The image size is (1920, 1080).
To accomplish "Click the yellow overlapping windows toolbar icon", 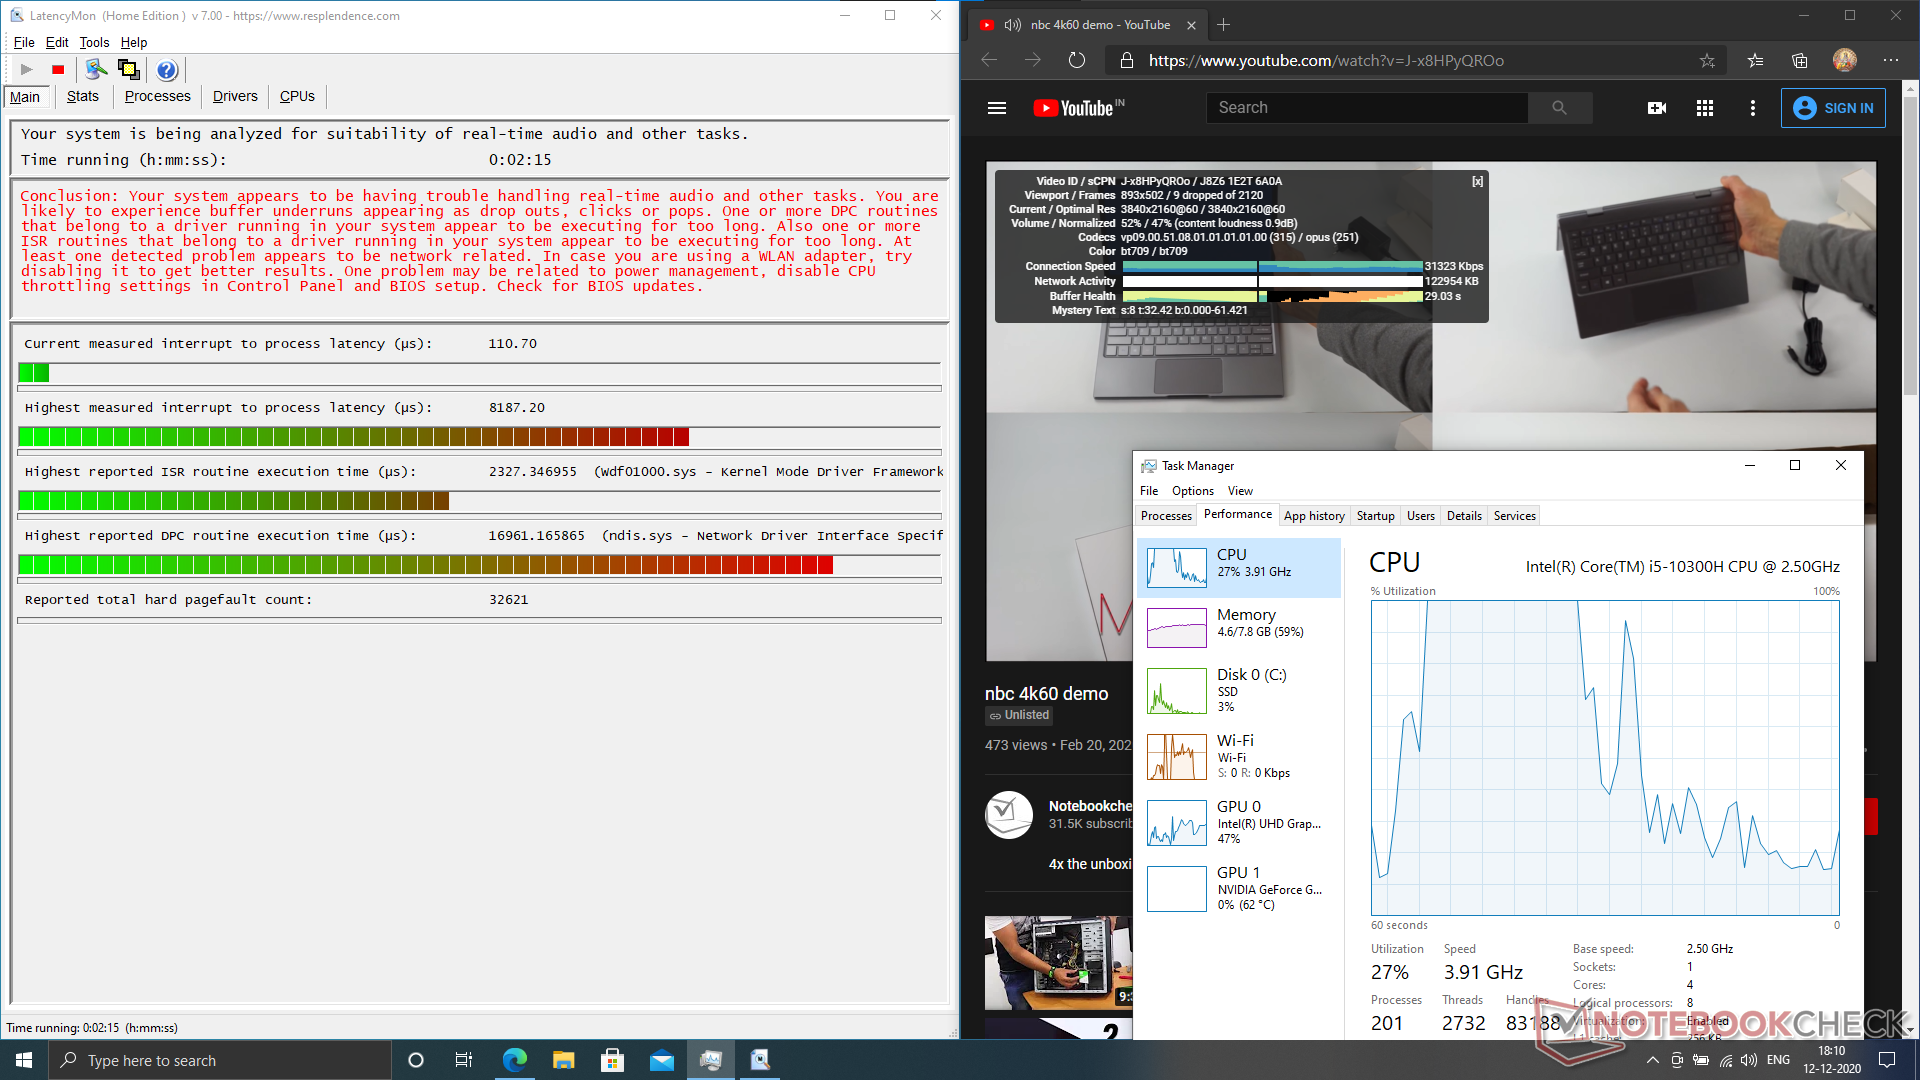I will click(129, 70).
